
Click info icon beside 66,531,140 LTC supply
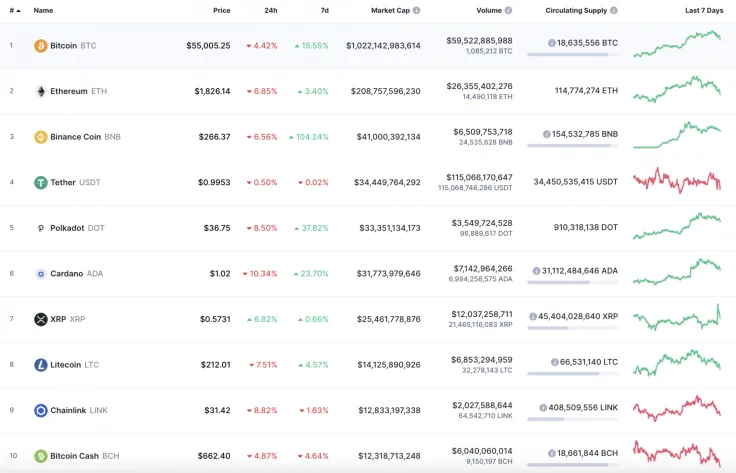tap(554, 362)
